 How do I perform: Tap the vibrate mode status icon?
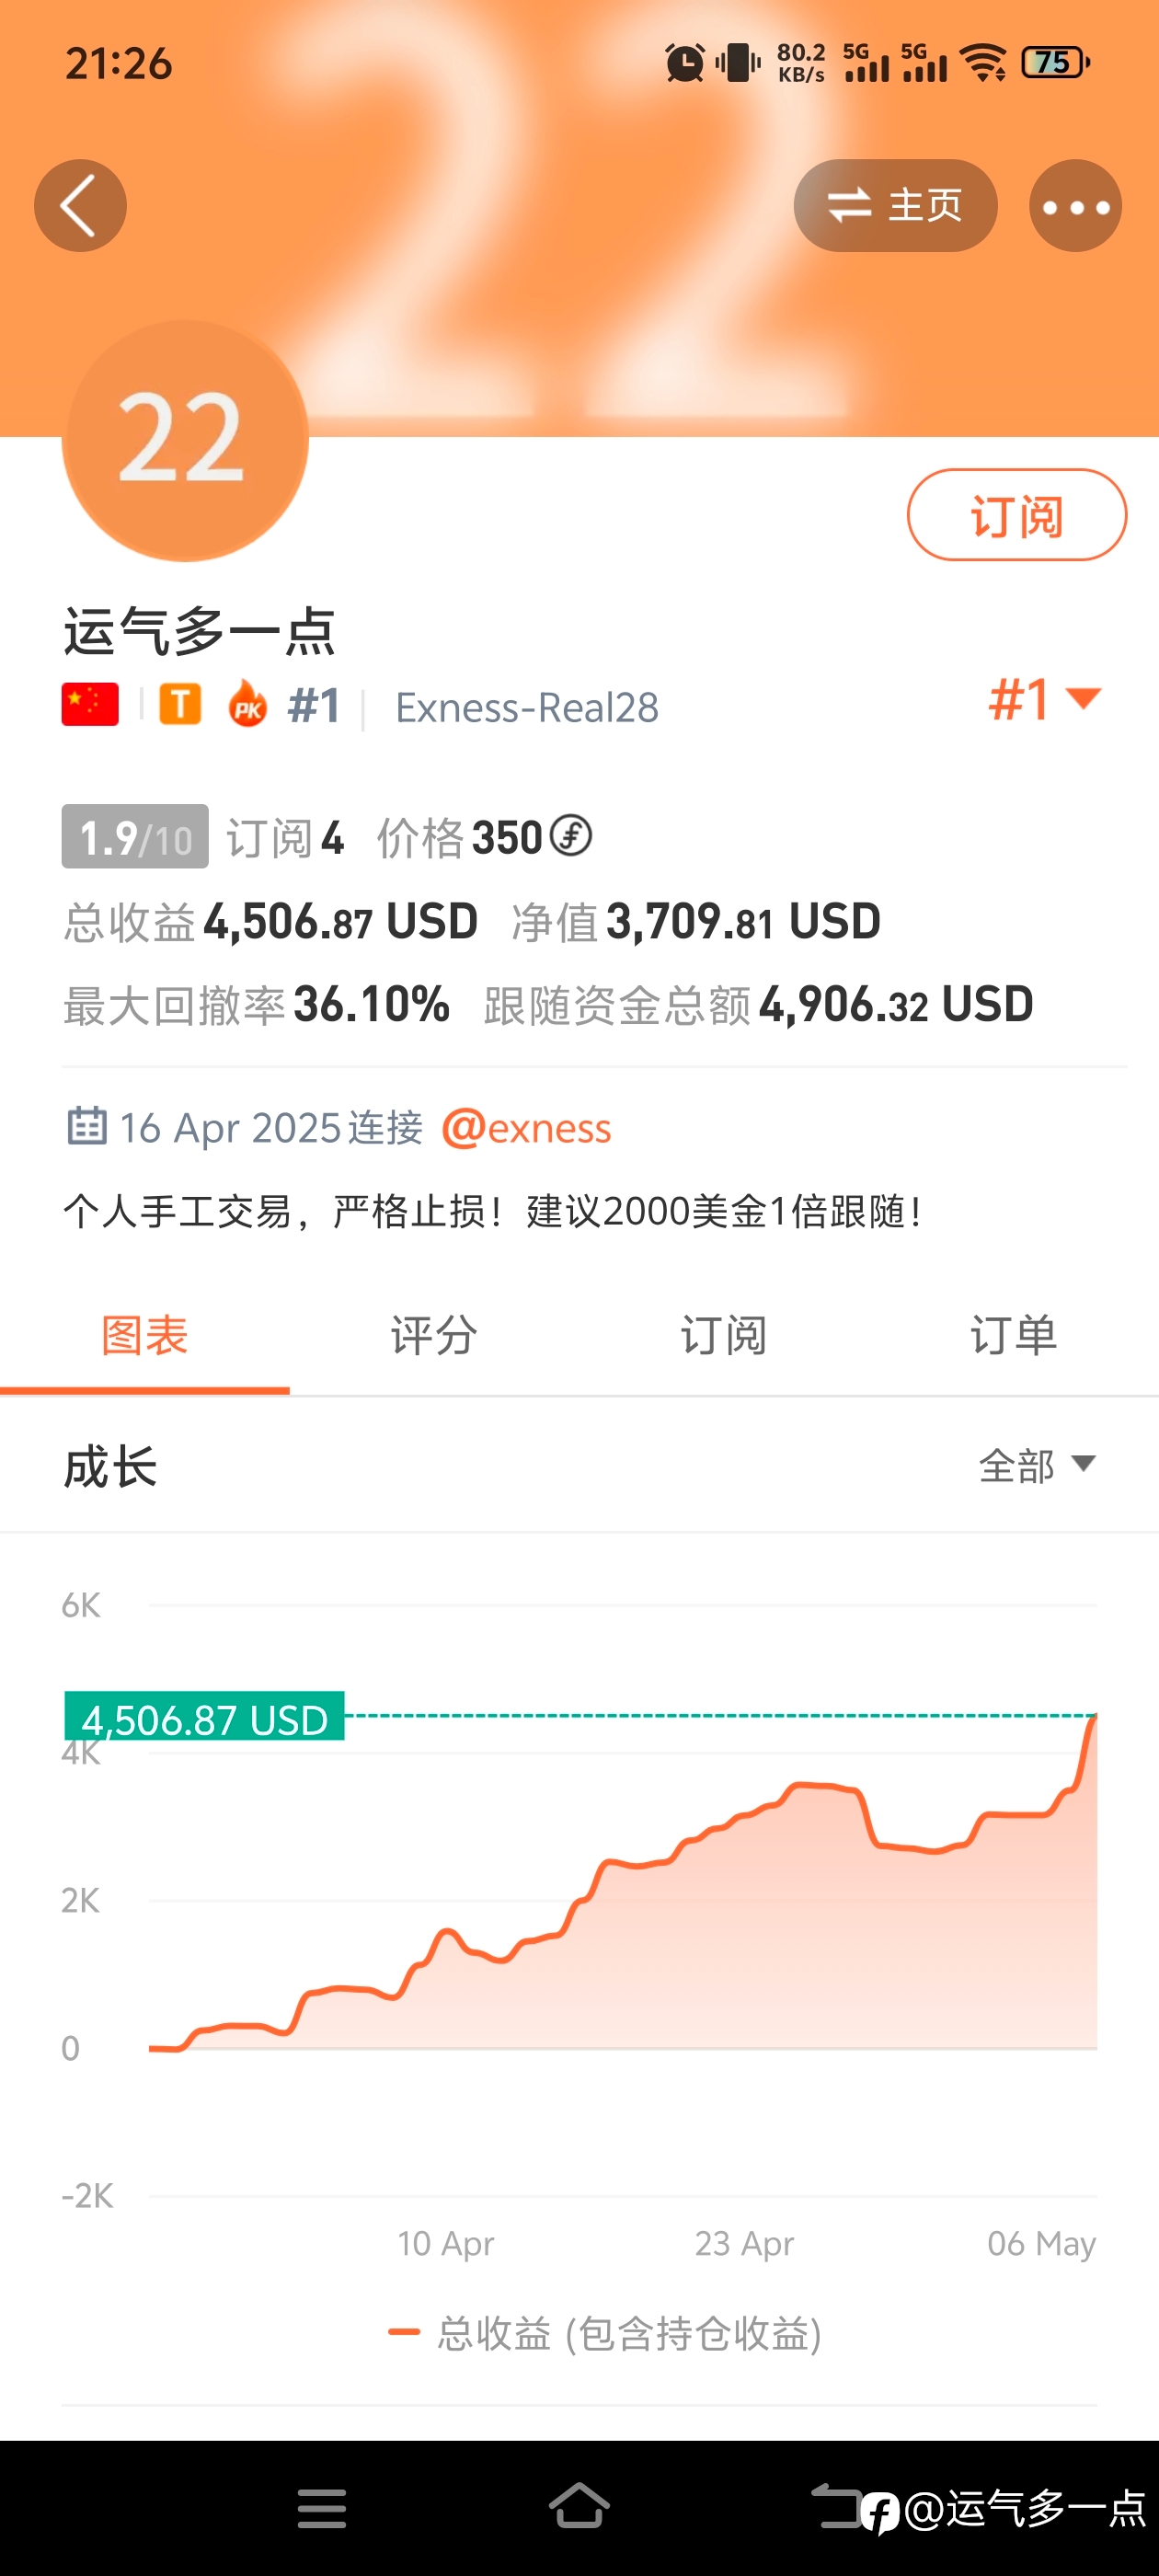(x=738, y=62)
